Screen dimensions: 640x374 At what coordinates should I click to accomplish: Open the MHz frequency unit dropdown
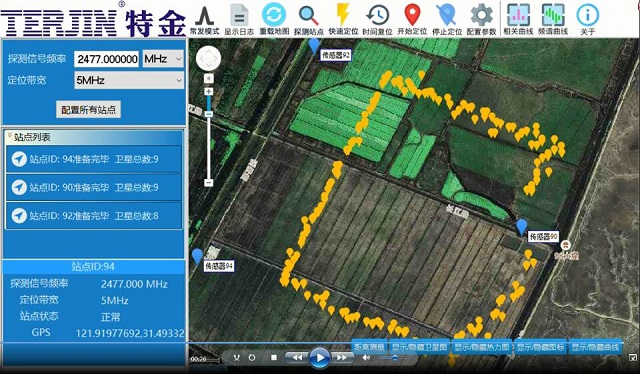pyautogui.click(x=163, y=59)
